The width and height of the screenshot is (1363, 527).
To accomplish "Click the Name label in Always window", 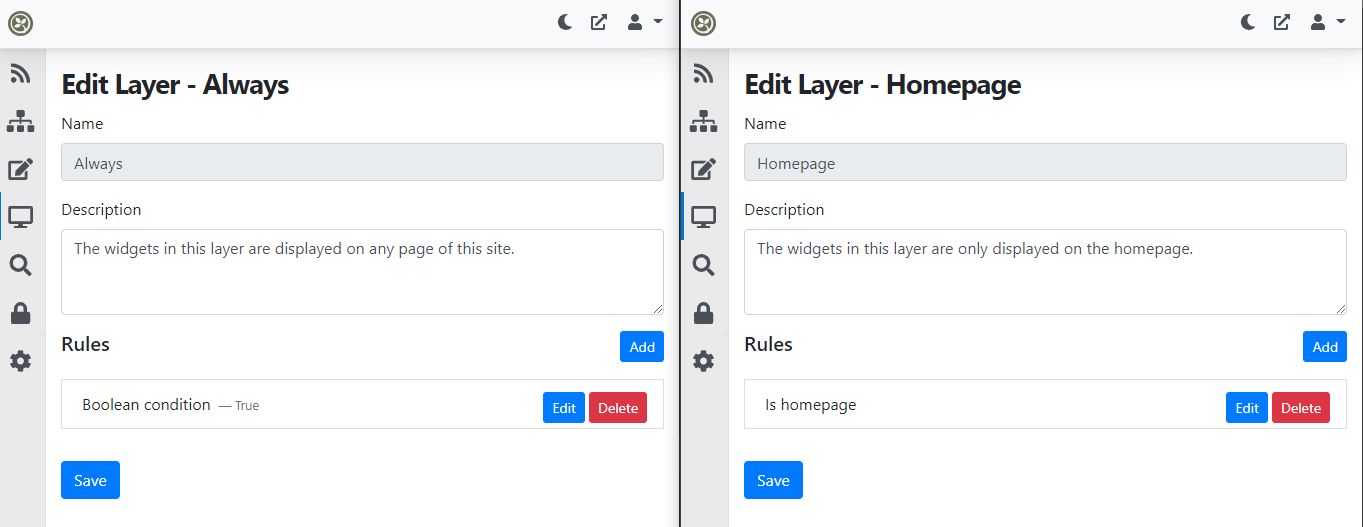I will 82,124.
